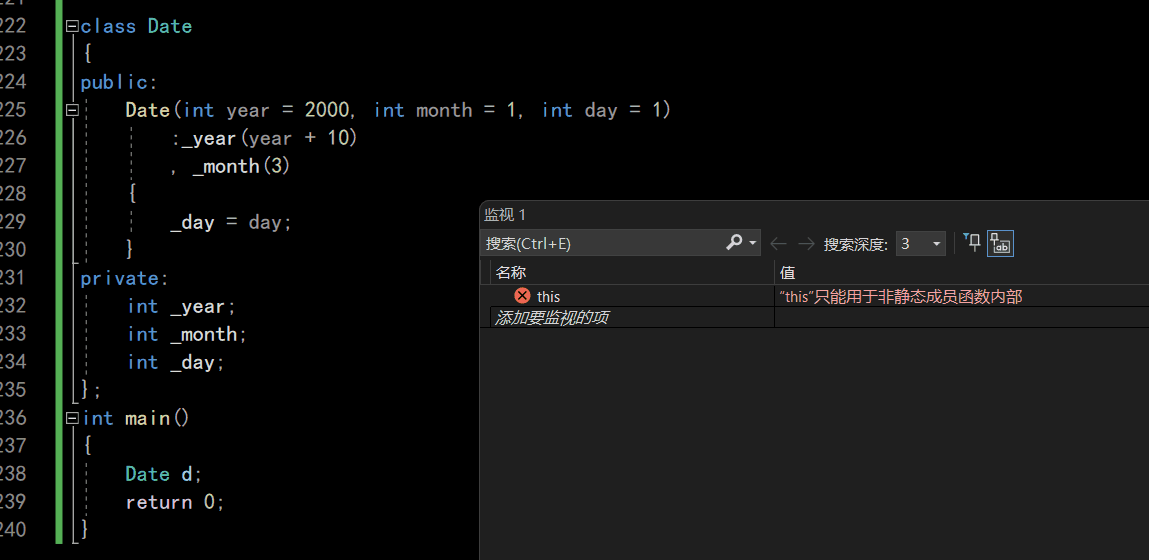Select the red this error message value
The width and height of the screenshot is (1149, 560).
pos(901,296)
